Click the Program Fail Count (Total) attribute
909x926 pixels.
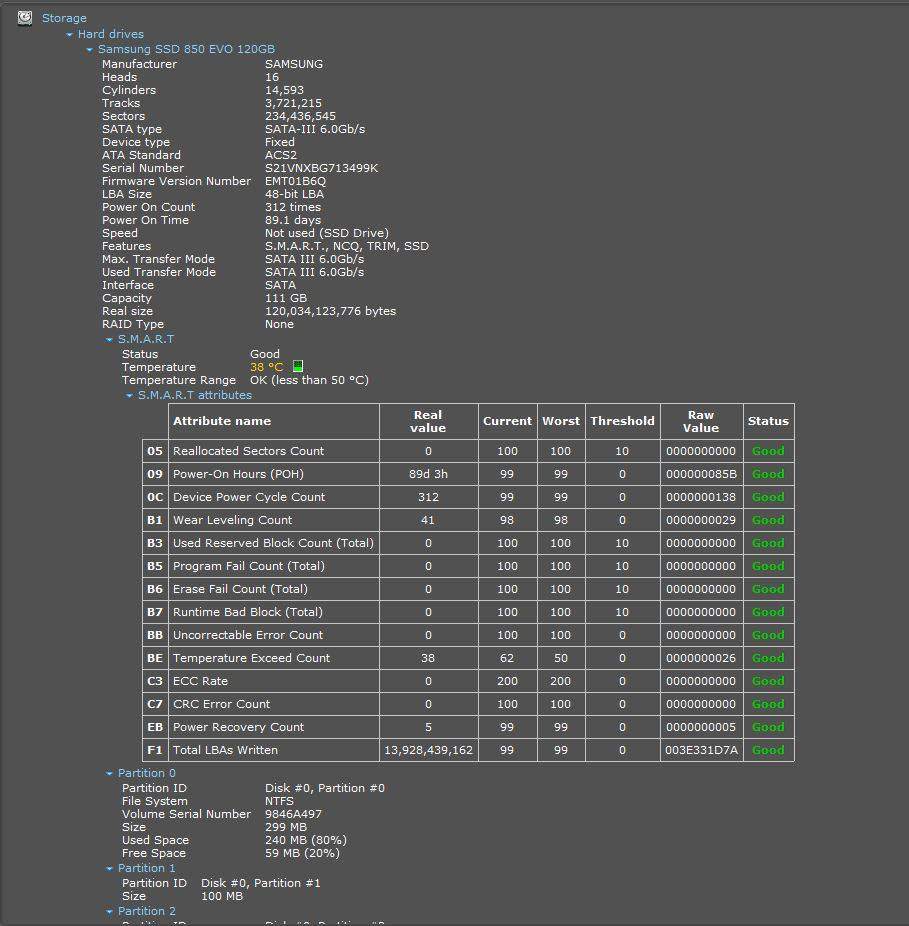[249, 566]
